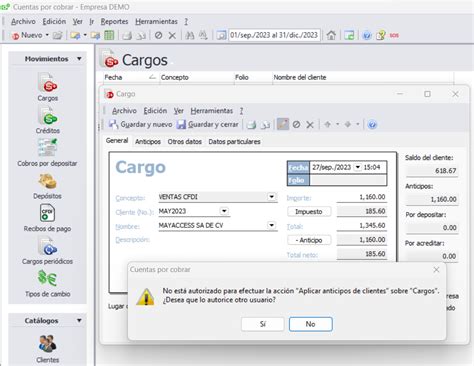Click the green refresh window icon in main toolbar
Image resolution: width=474 pixels, height=366 pixels.
coord(349,35)
